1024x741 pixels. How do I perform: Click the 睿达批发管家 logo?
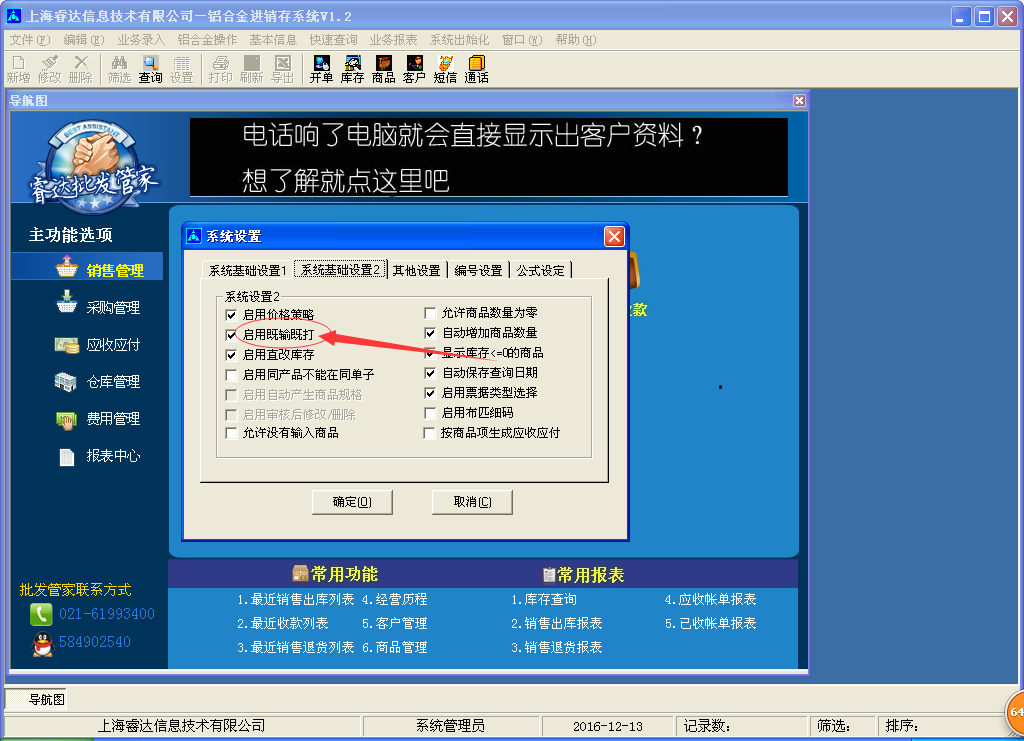93,168
